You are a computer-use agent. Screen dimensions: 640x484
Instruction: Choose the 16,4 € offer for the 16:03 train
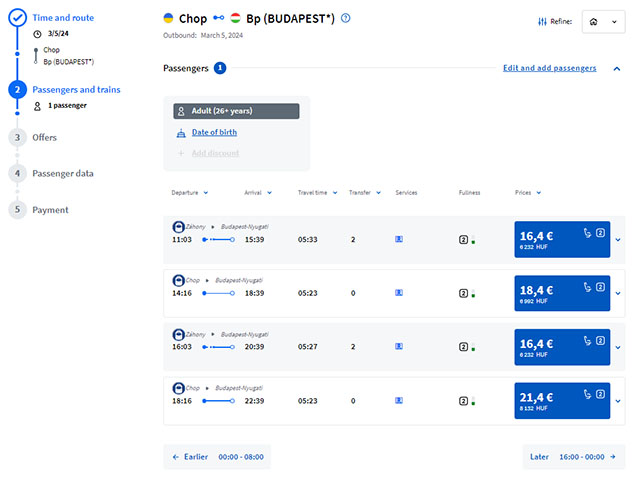(562, 347)
